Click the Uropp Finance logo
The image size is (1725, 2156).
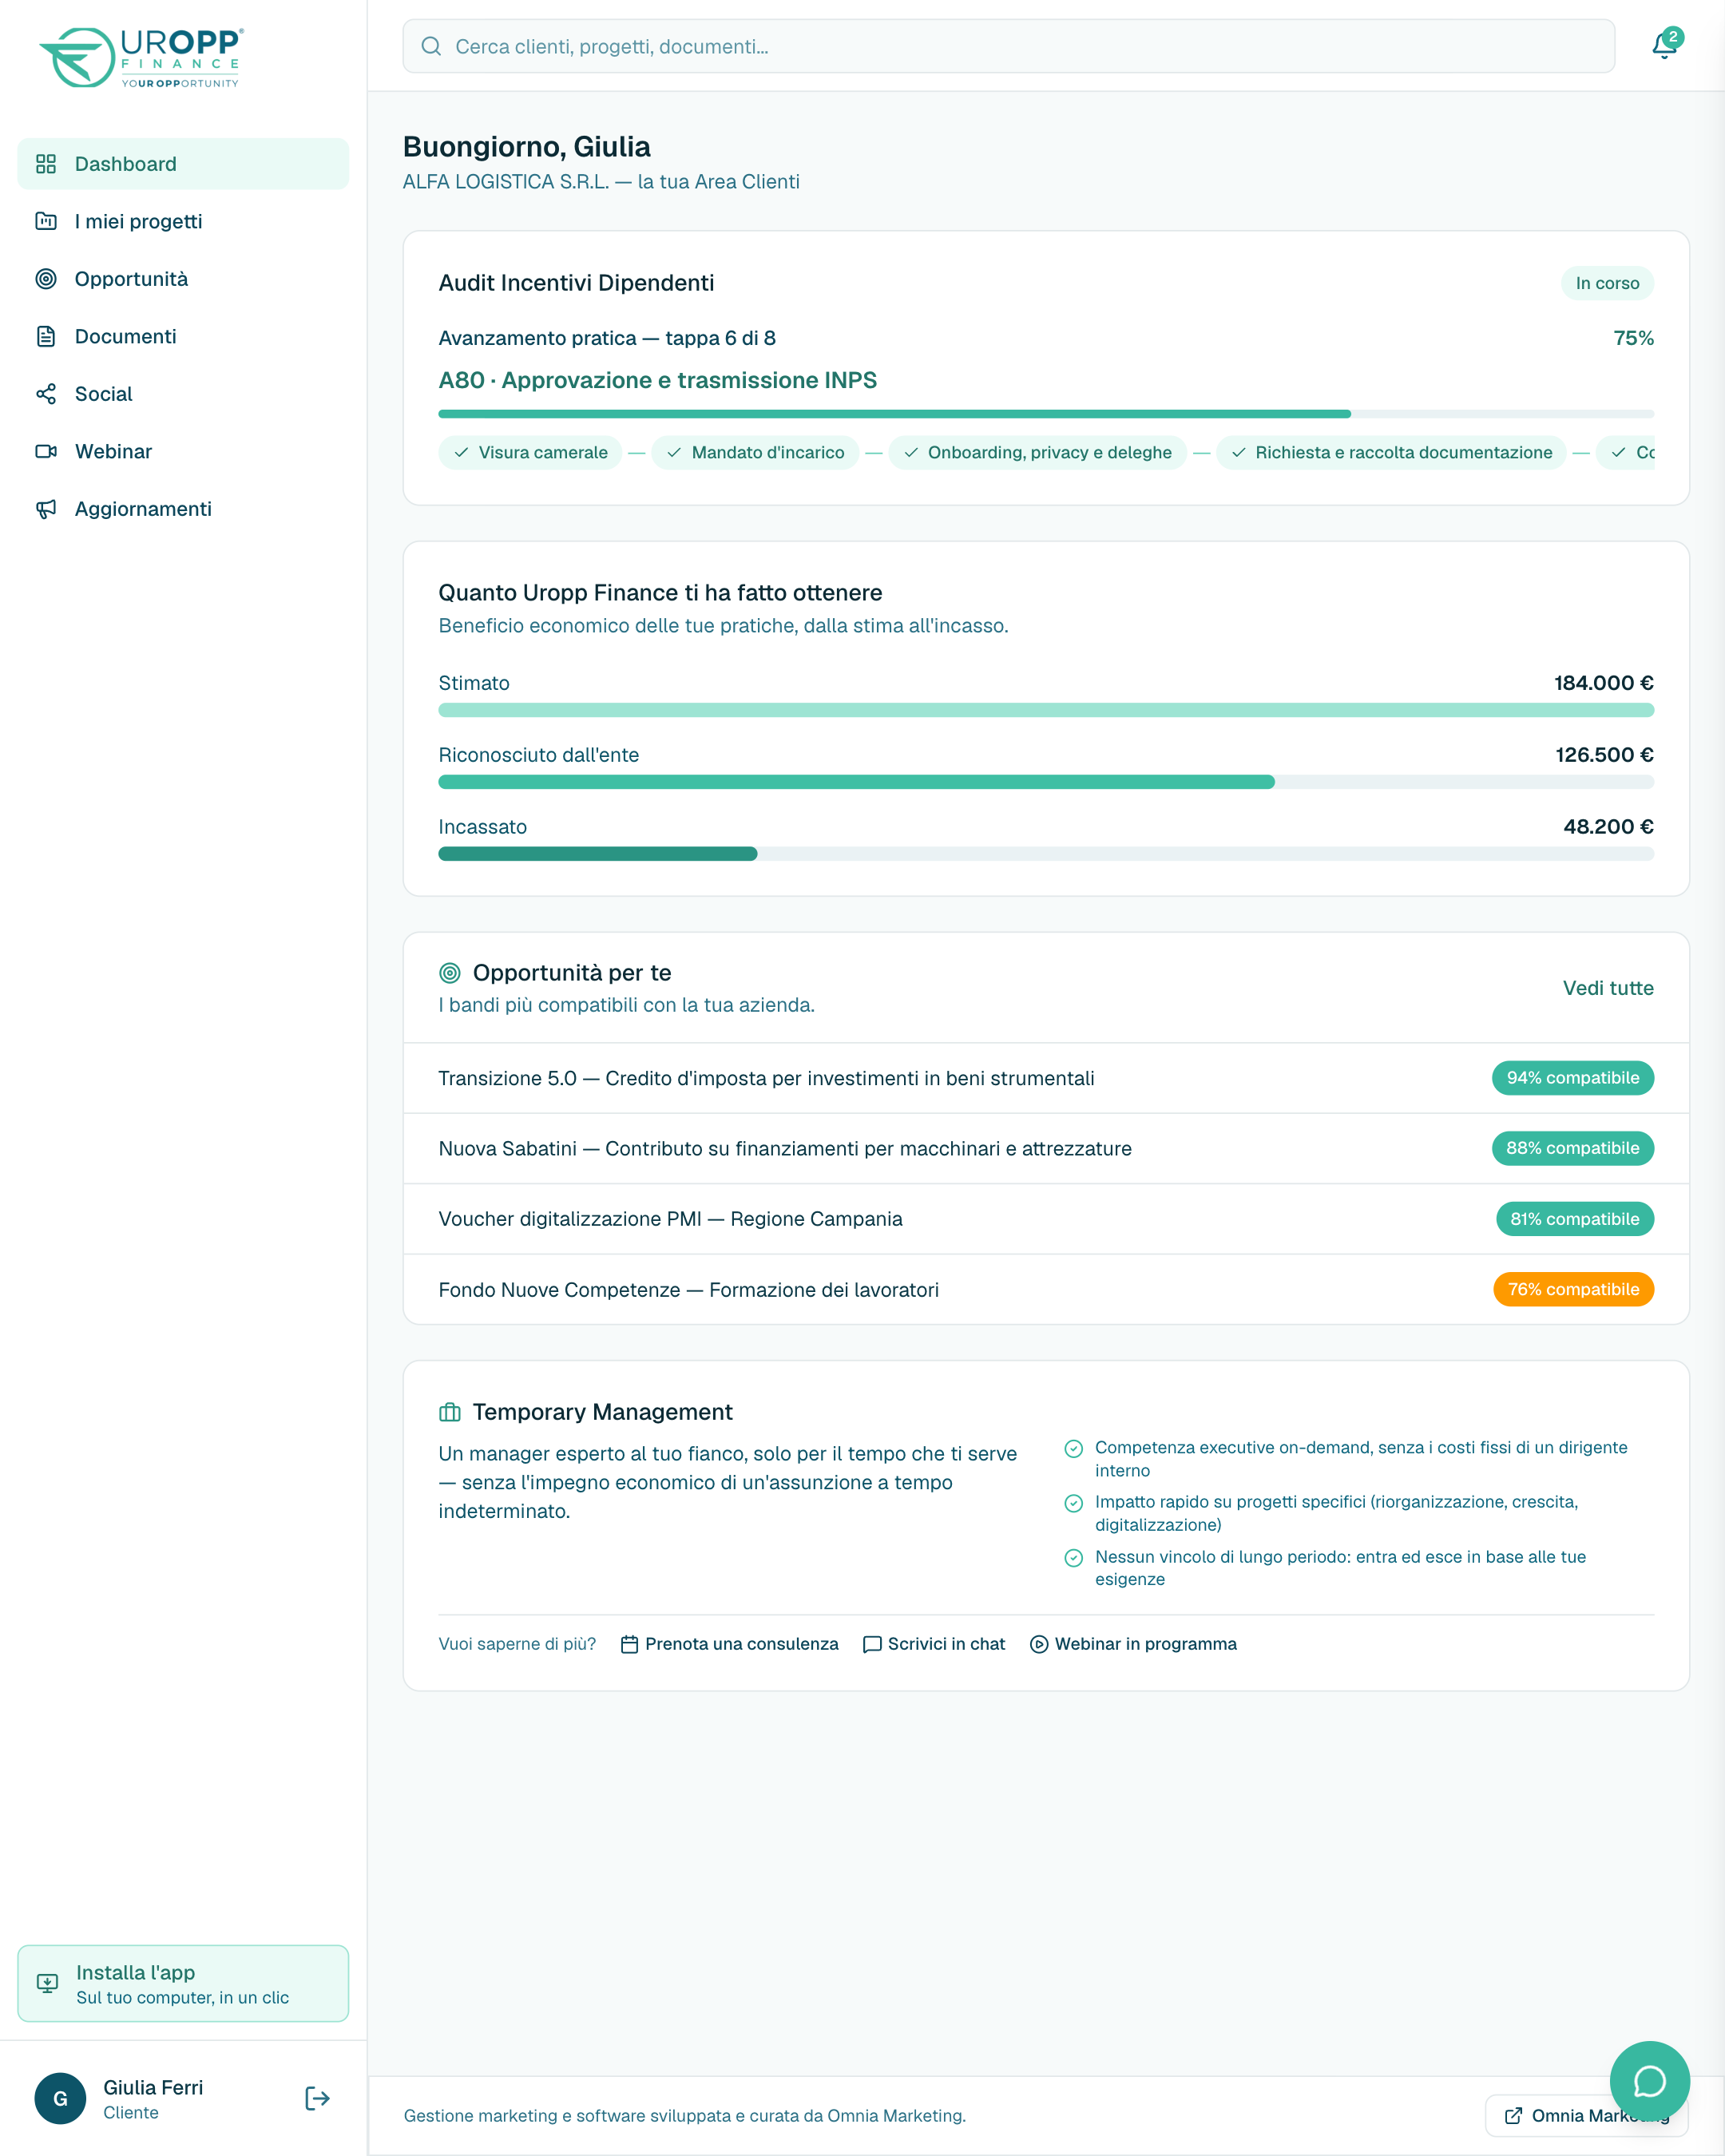tap(141, 57)
